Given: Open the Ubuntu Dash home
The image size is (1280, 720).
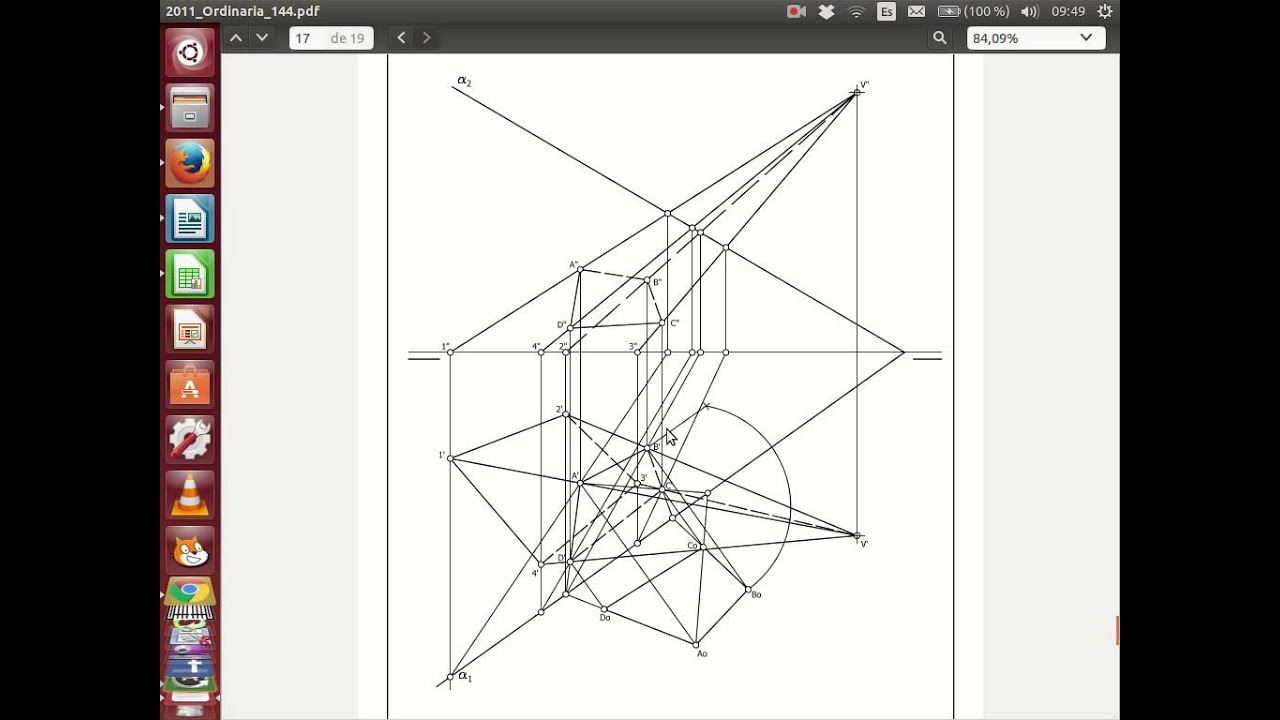Looking at the screenshot, I should click(x=190, y=53).
